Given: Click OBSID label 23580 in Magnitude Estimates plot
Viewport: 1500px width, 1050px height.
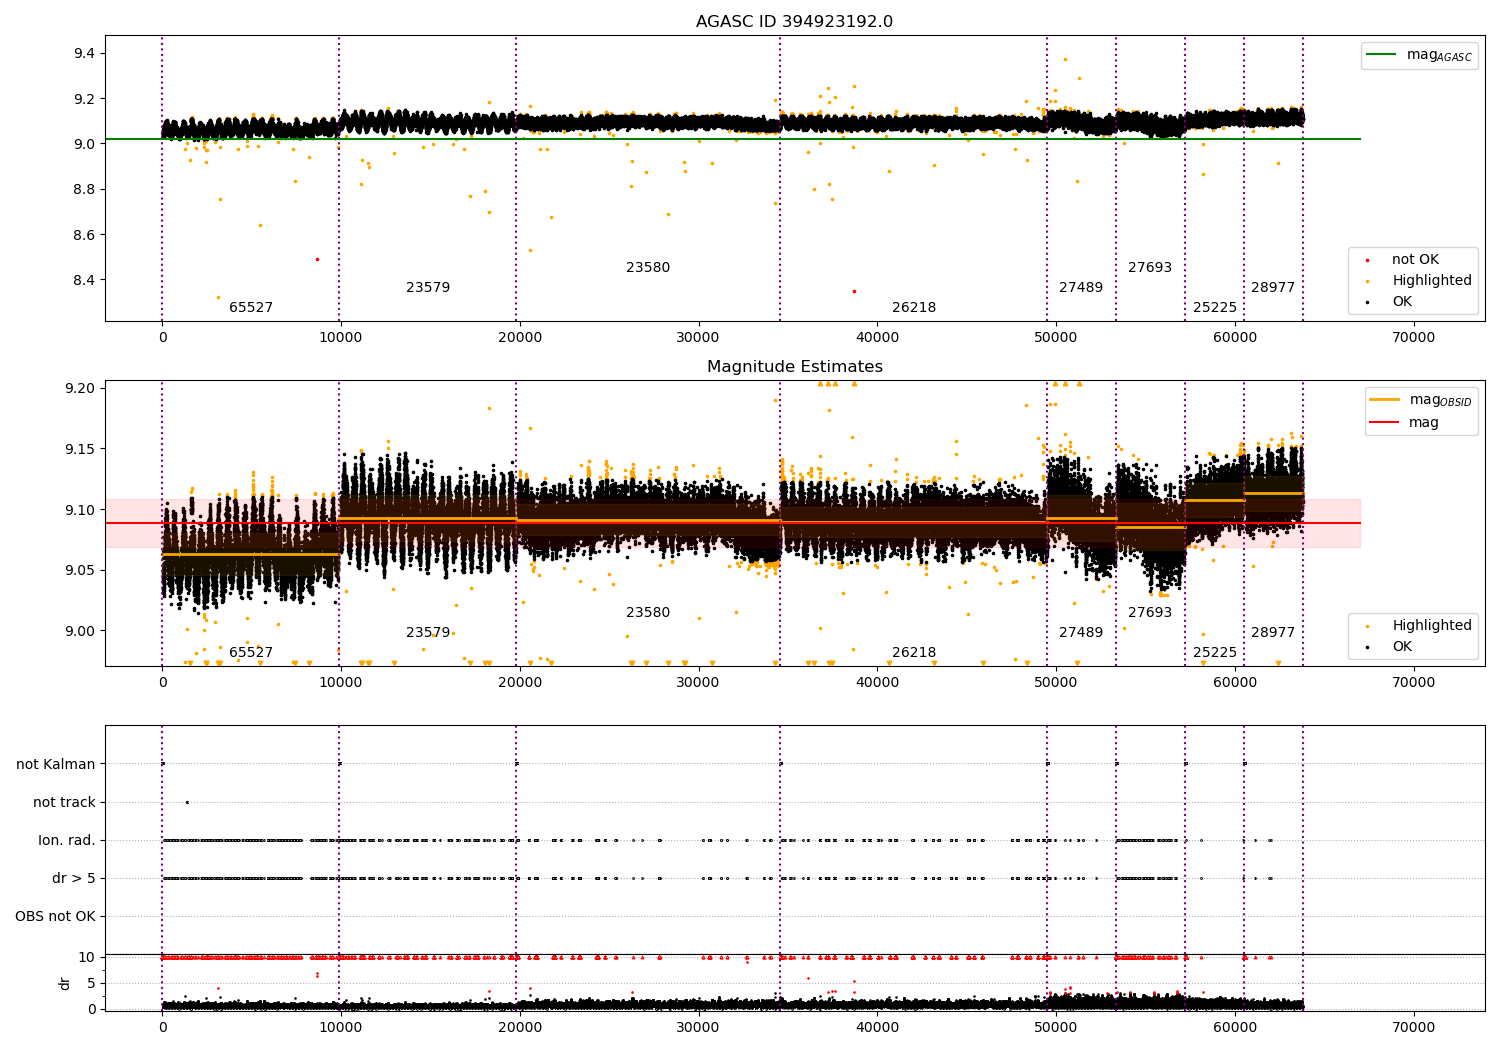Looking at the screenshot, I should (x=648, y=613).
